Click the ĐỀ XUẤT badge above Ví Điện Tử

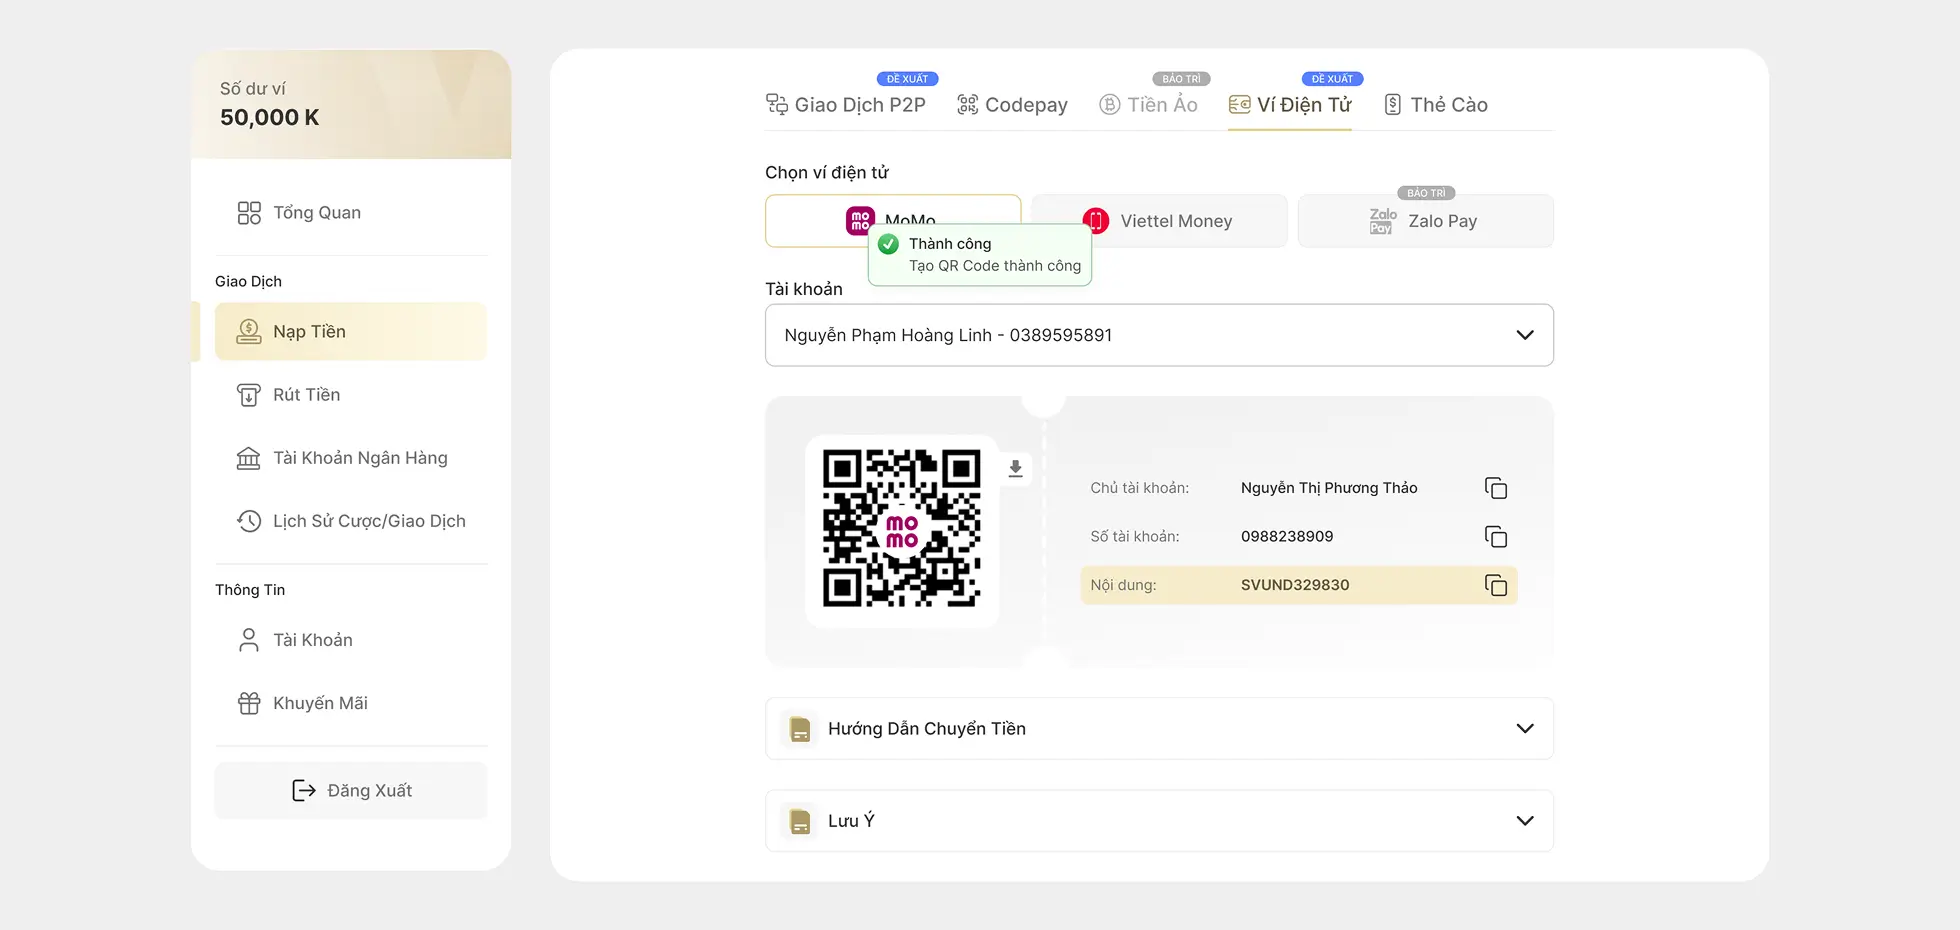(x=1332, y=79)
